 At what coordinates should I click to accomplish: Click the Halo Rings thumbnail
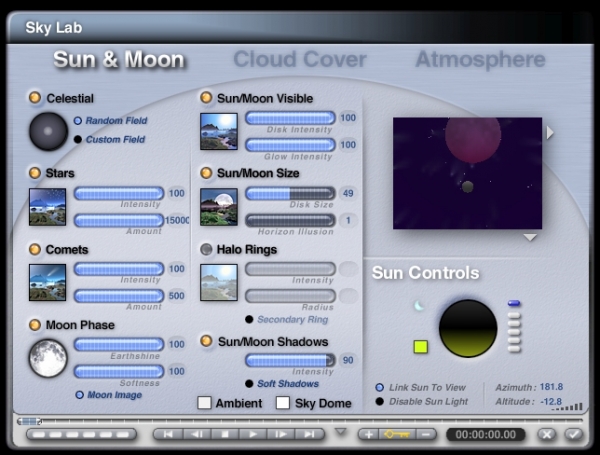tap(219, 282)
